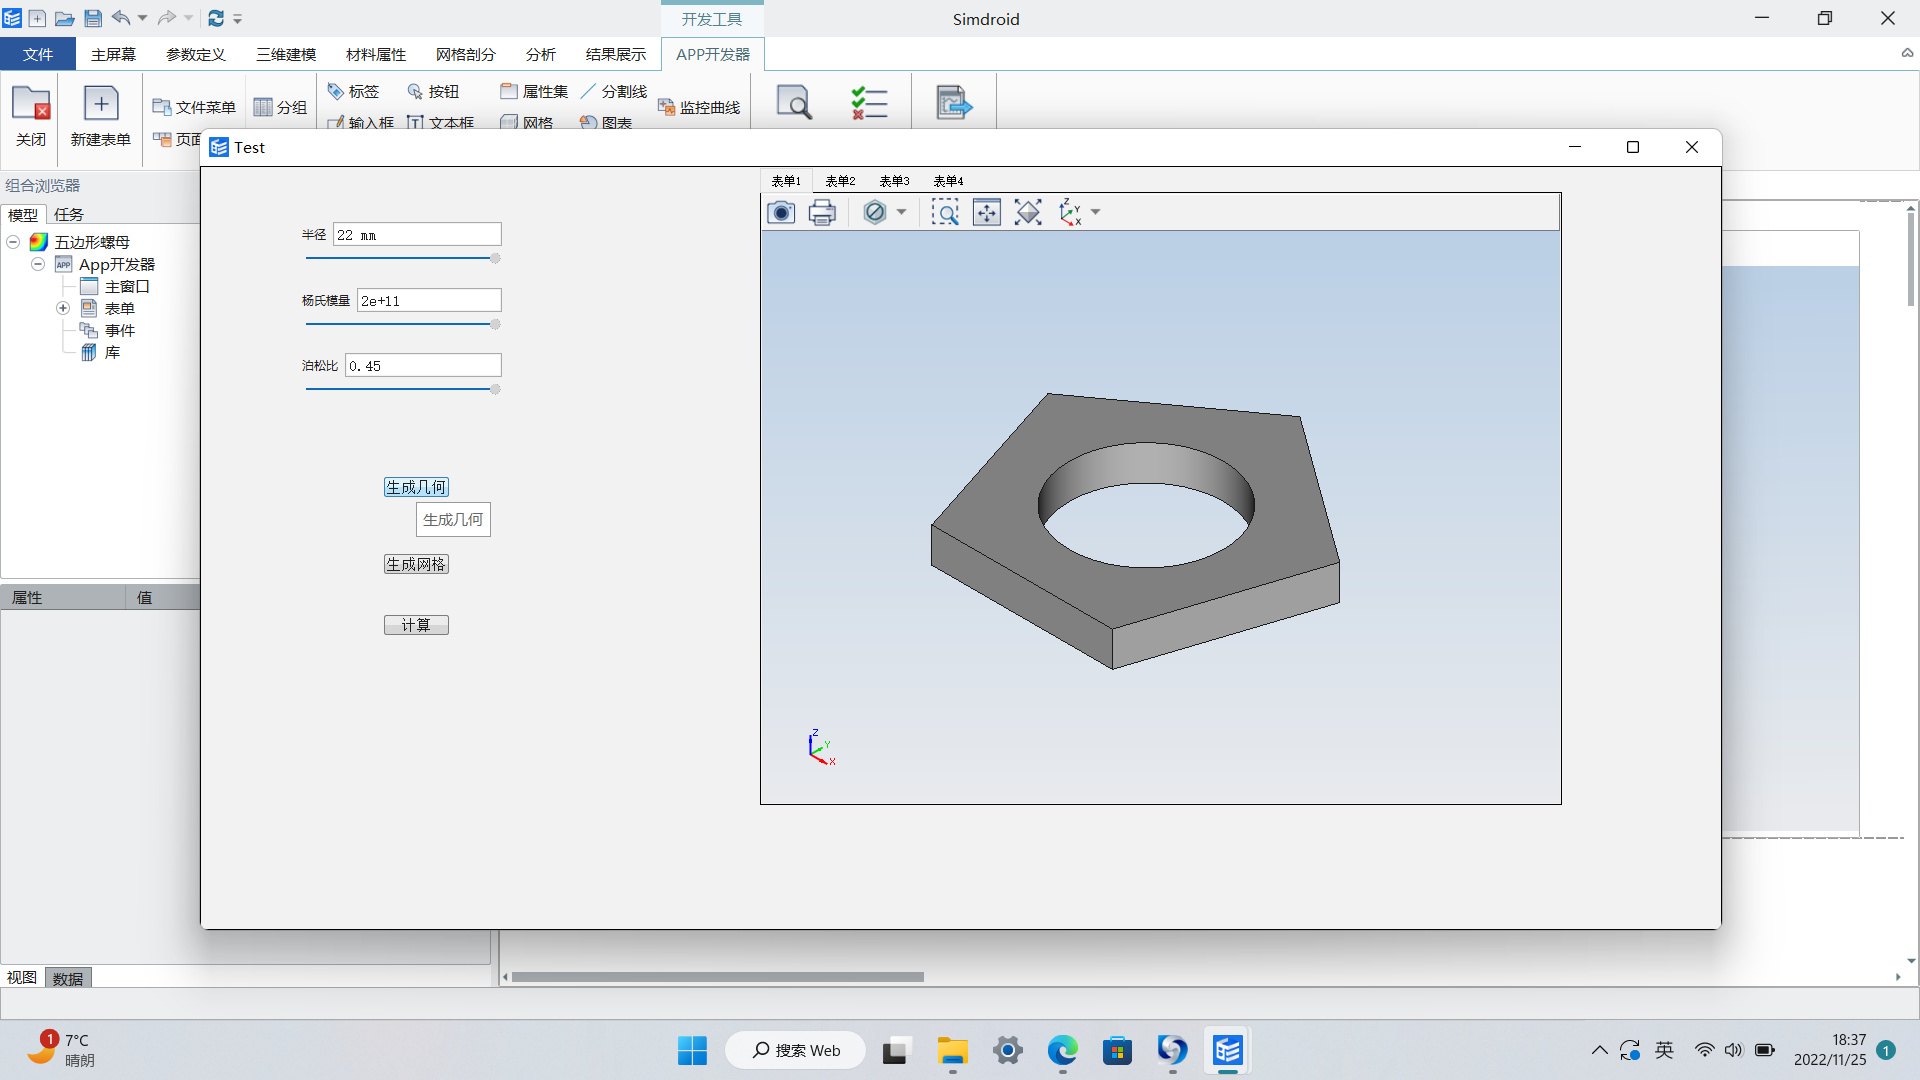Click the refresh icon in quick access toolbar
The width and height of the screenshot is (1920, 1080).
pyautogui.click(x=216, y=18)
